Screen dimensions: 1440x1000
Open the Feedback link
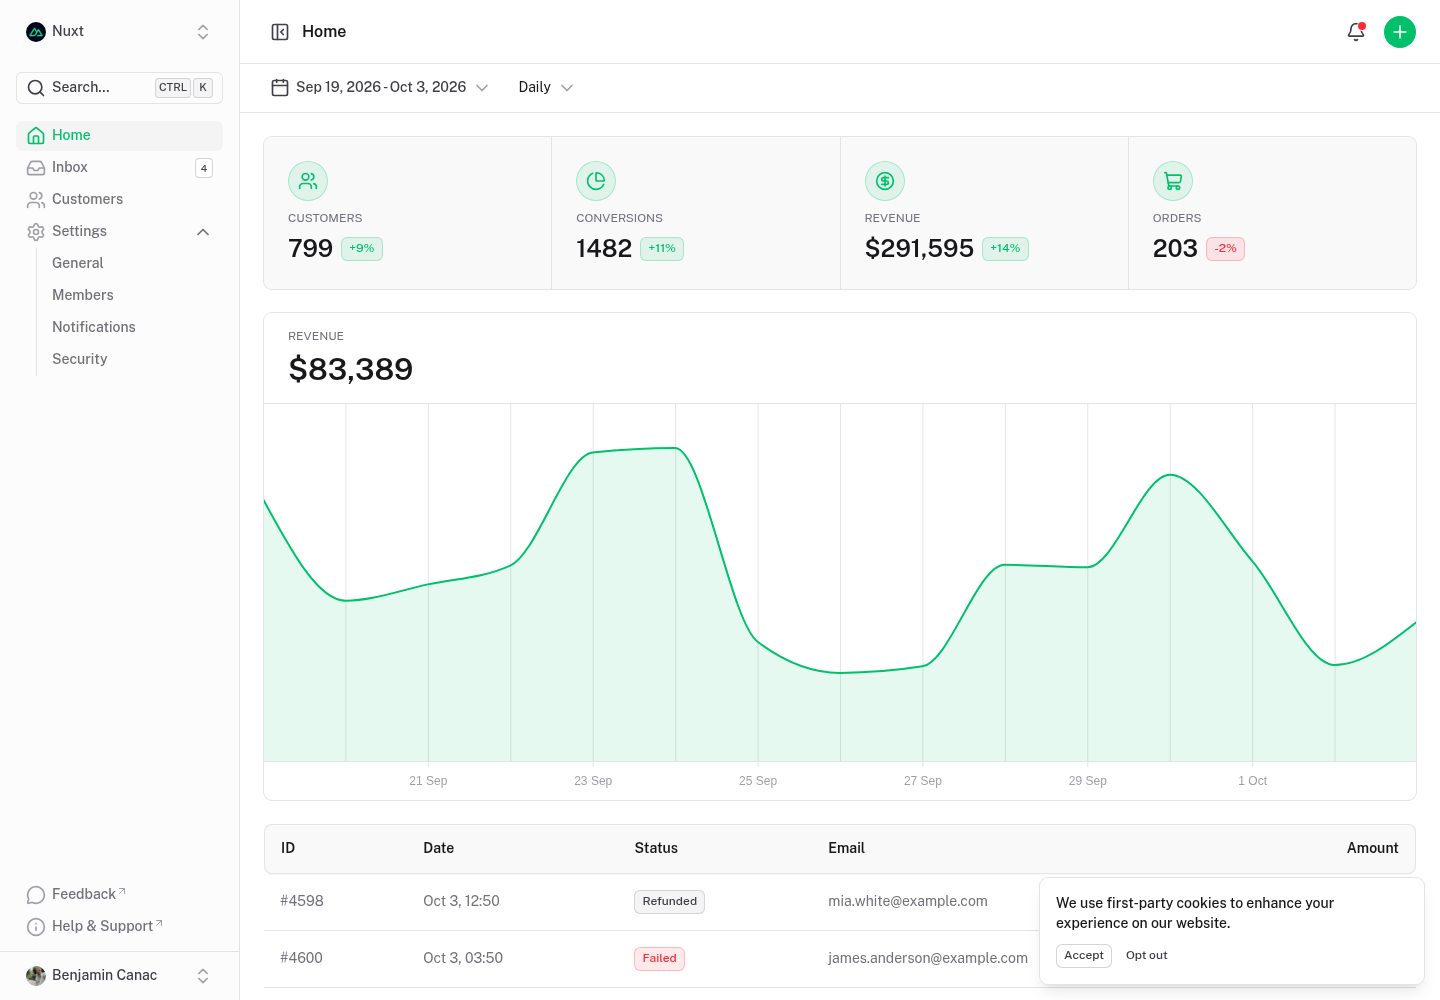[x=119, y=895]
